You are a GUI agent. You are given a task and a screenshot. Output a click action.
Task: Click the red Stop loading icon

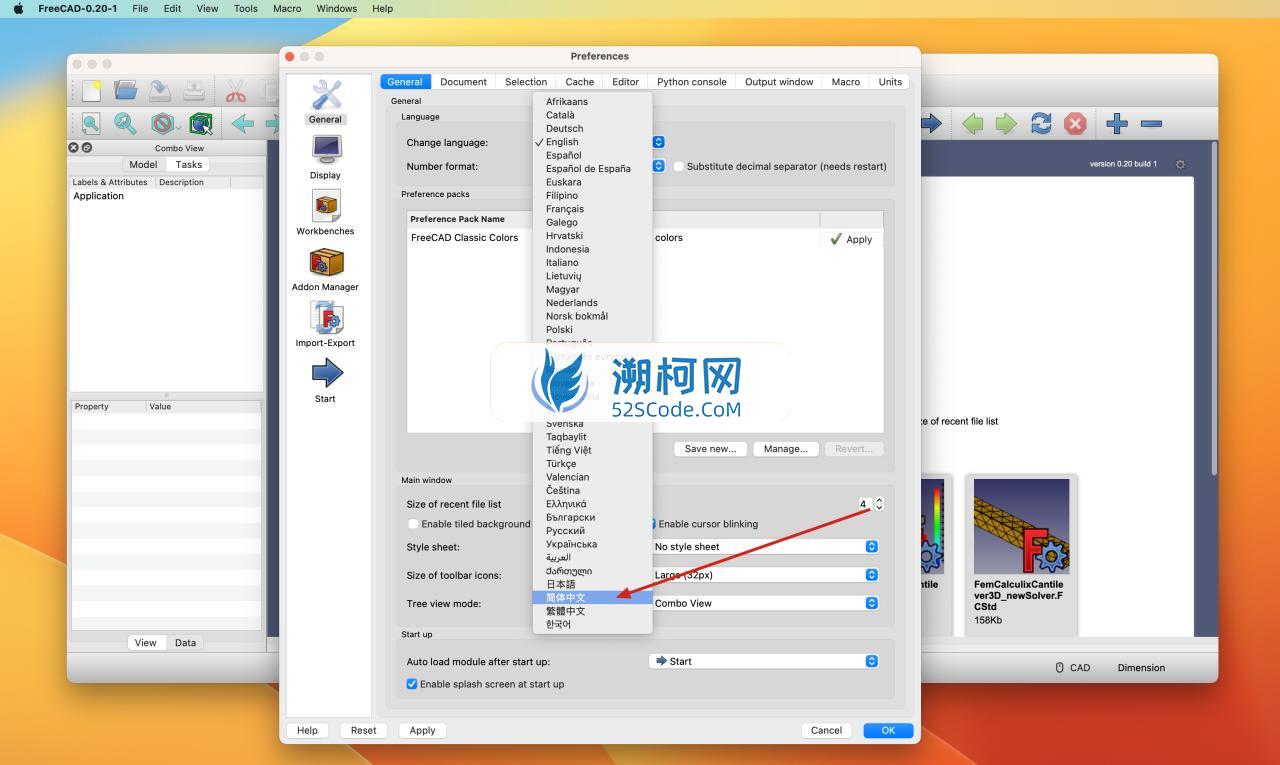click(1075, 124)
